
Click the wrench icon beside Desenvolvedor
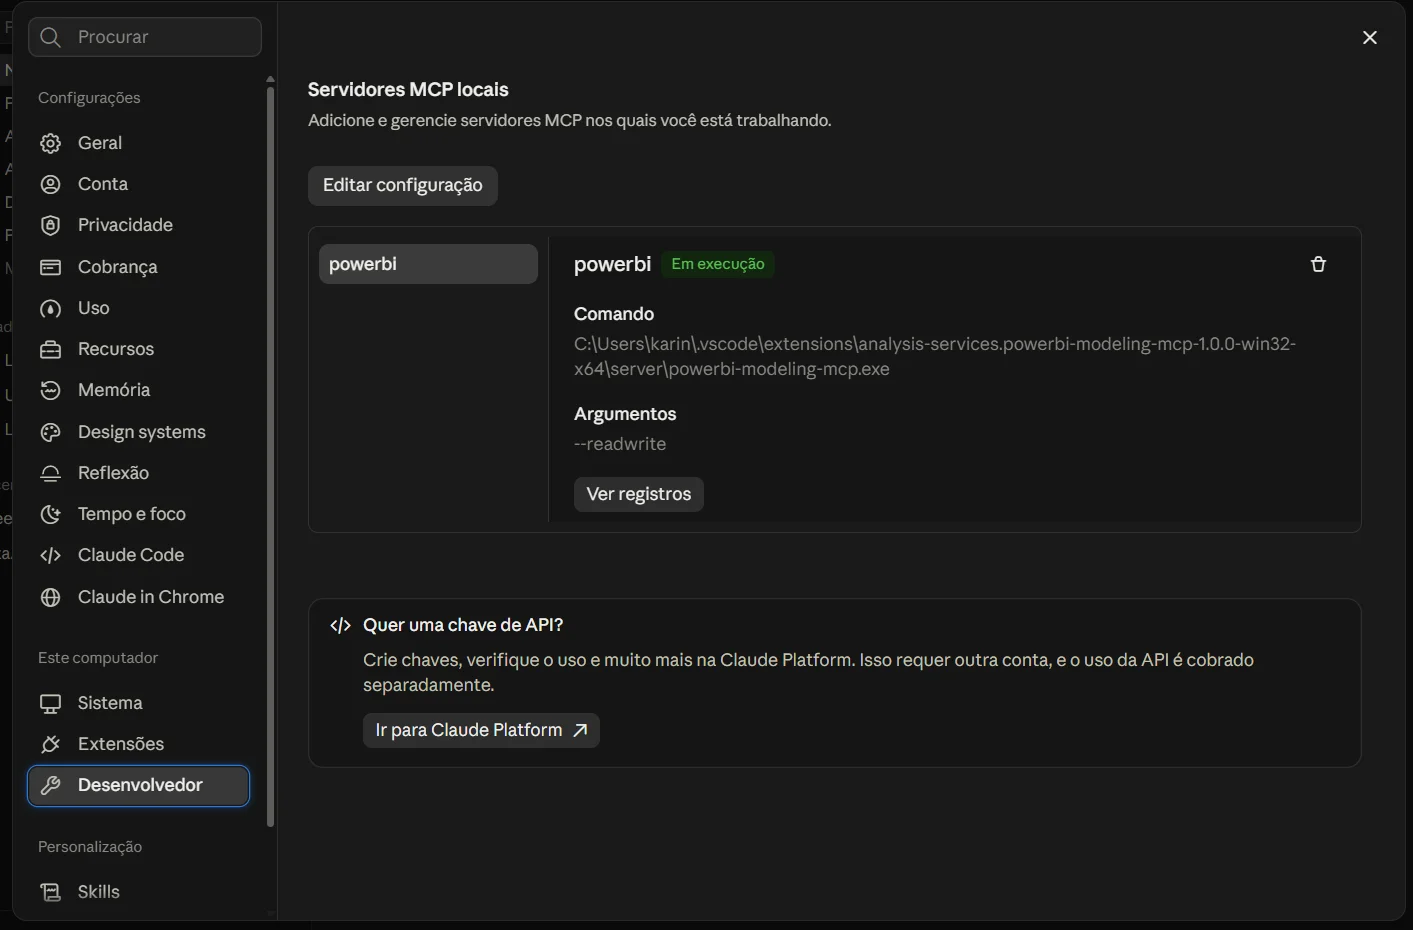[x=50, y=785]
